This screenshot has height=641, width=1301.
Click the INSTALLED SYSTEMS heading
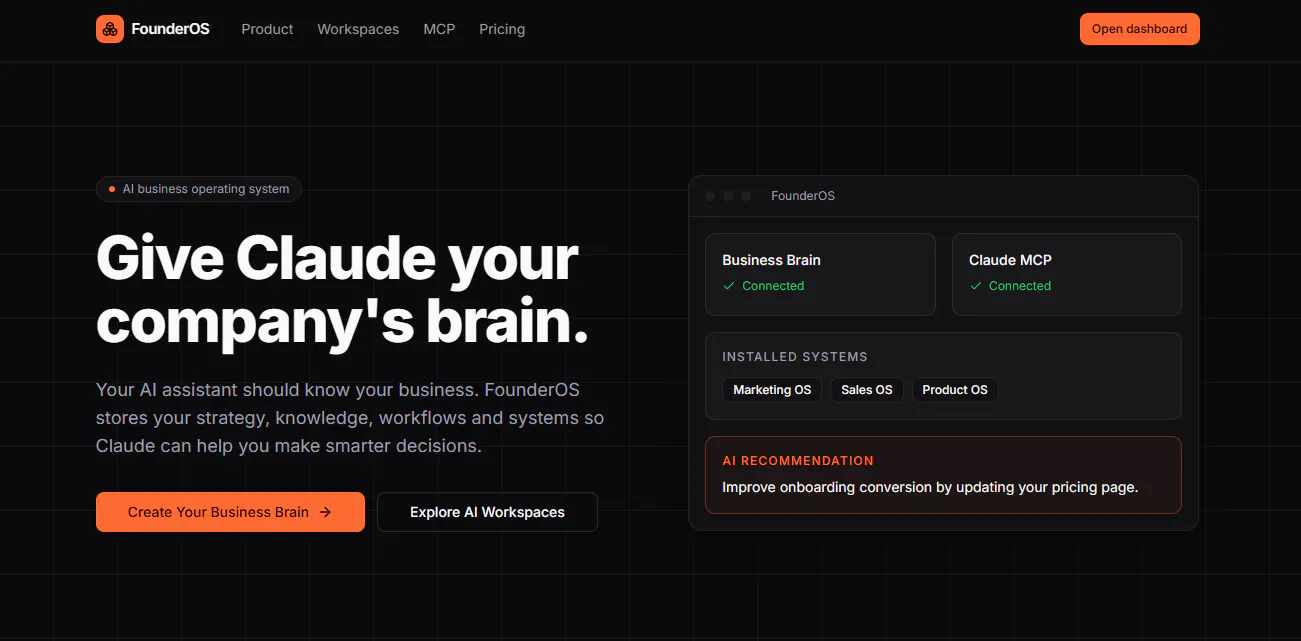[x=795, y=357]
